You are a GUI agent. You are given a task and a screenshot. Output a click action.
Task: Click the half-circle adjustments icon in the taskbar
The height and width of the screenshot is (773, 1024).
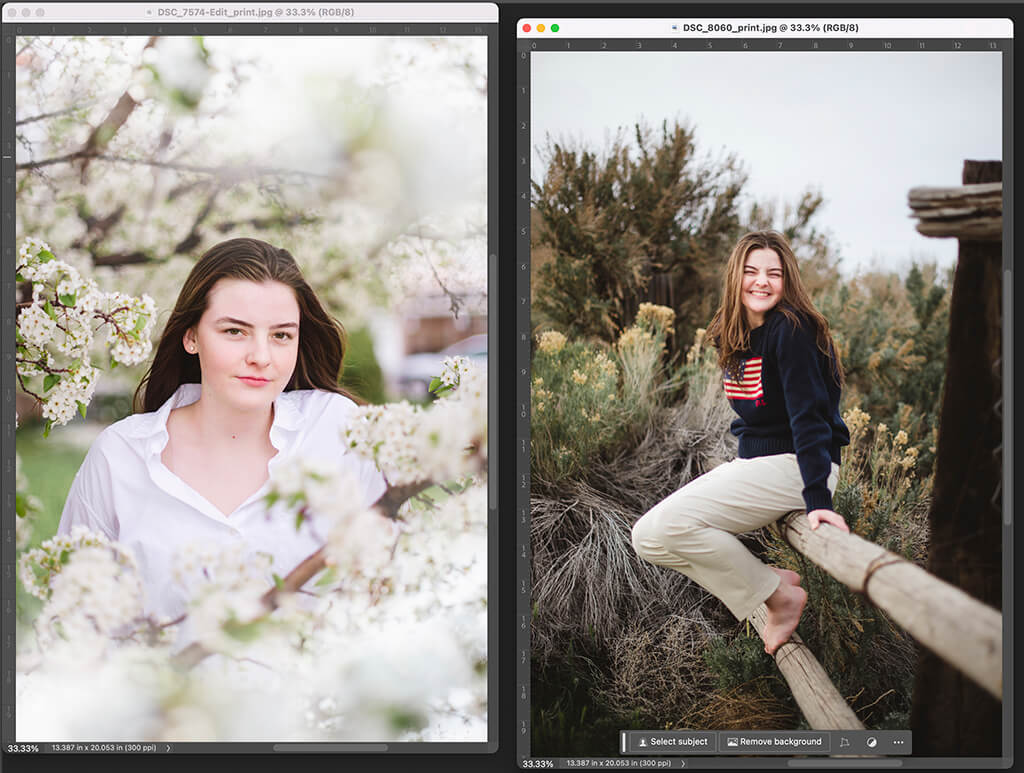click(x=872, y=742)
